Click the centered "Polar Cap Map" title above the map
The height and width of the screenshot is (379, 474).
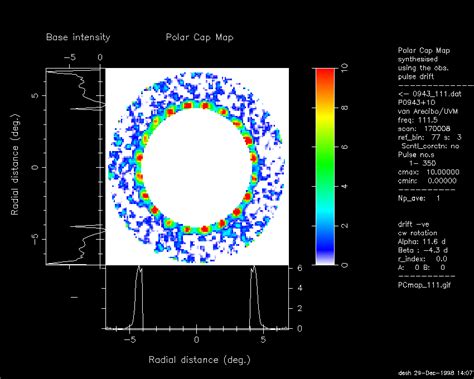coord(199,37)
